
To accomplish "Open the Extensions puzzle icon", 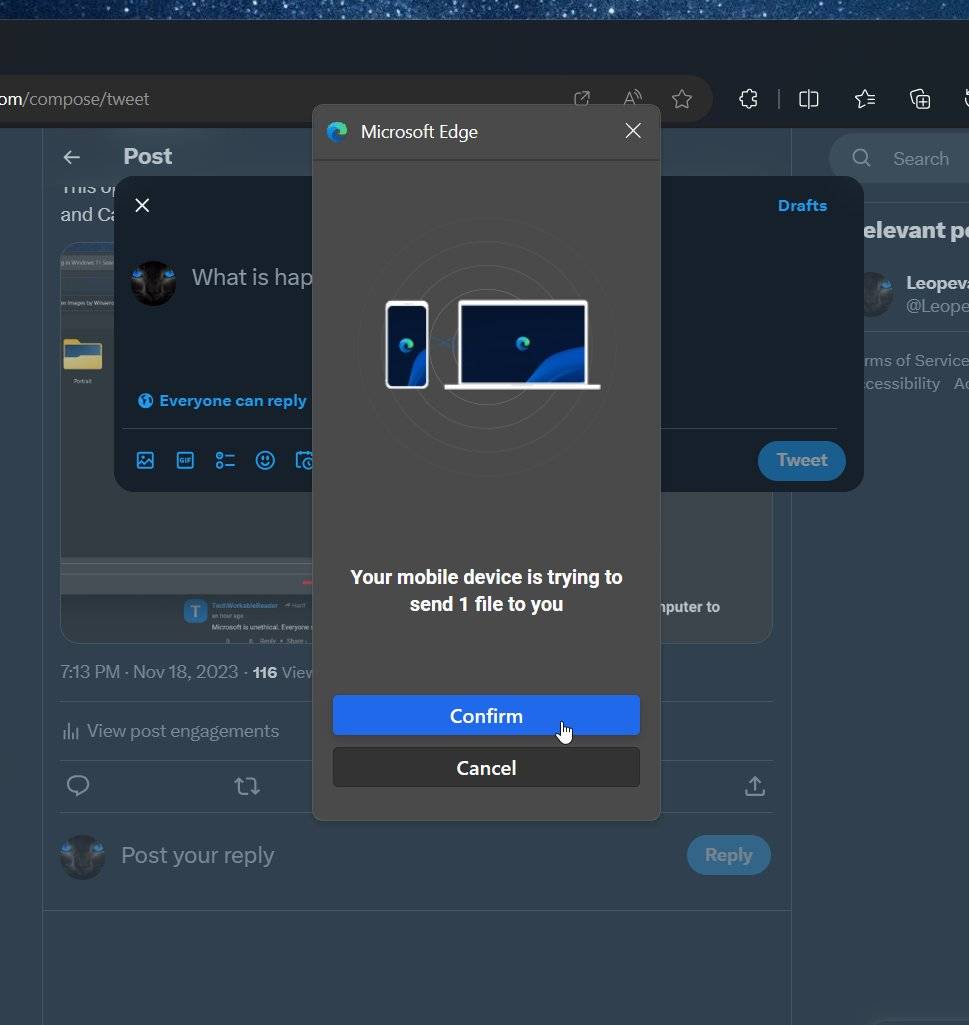I will [x=748, y=99].
